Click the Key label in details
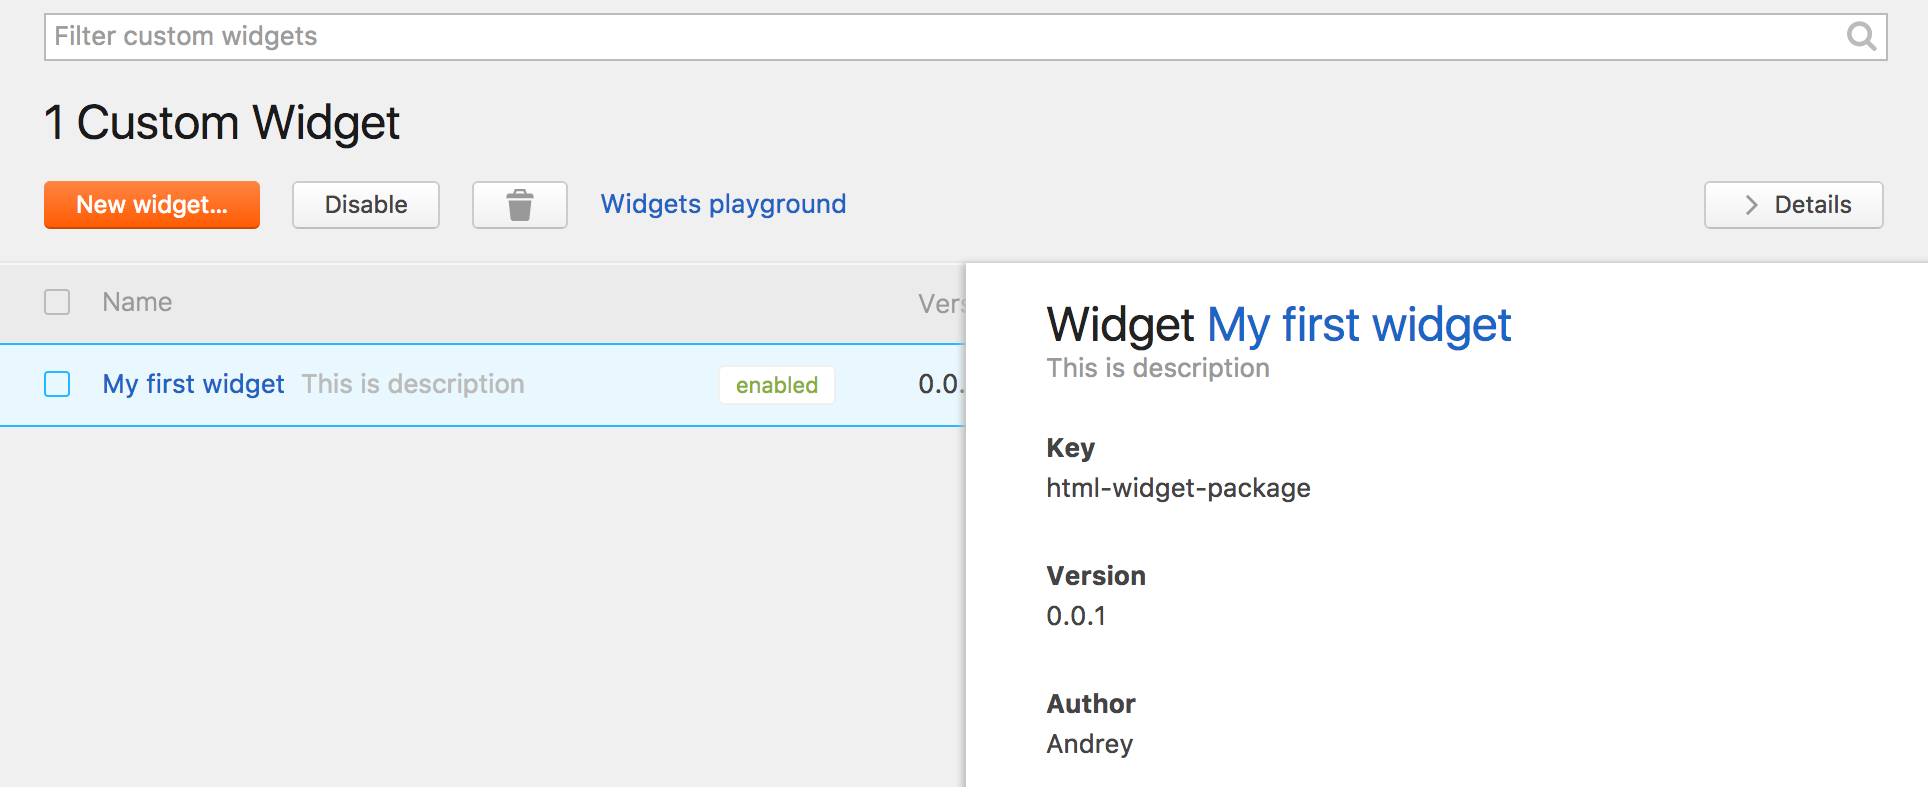1928x787 pixels. tap(1071, 448)
